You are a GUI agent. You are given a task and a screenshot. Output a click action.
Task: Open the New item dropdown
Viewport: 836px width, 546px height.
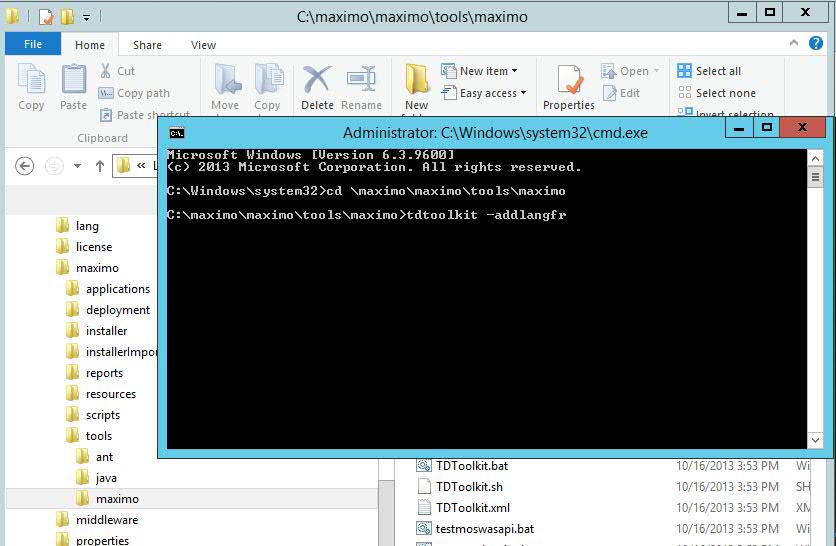(x=479, y=71)
